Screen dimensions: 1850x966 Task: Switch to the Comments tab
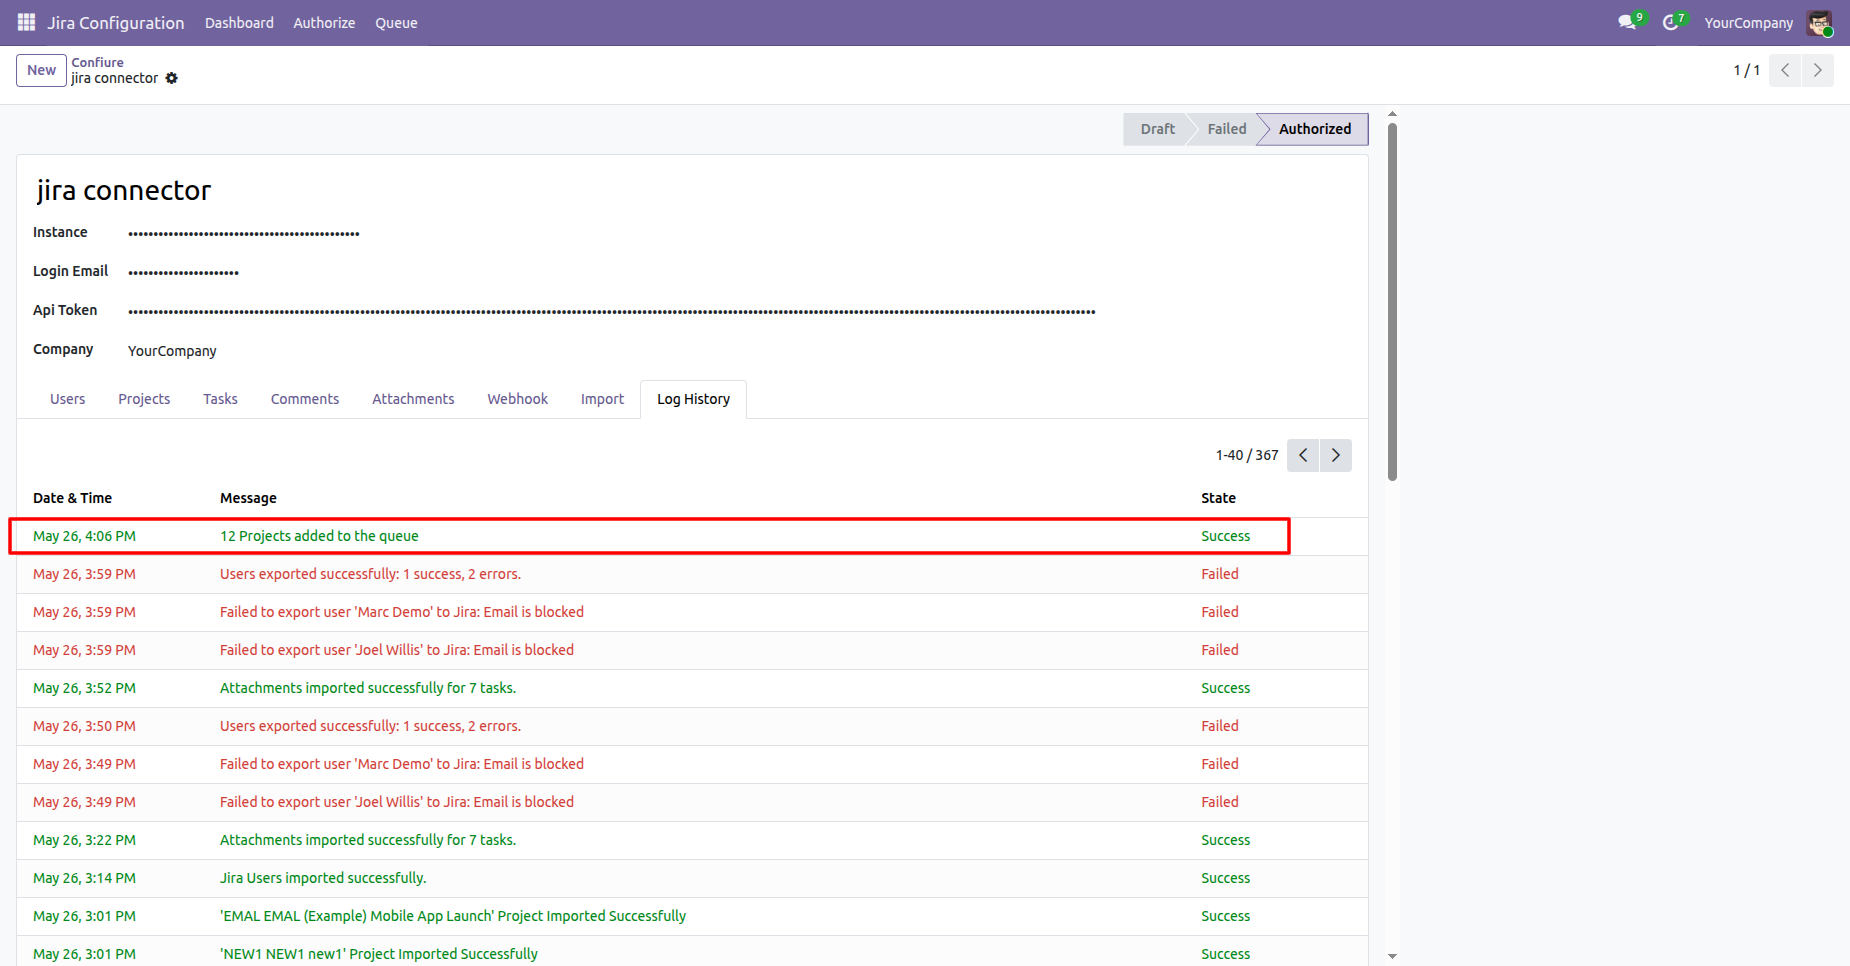pos(305,399)
